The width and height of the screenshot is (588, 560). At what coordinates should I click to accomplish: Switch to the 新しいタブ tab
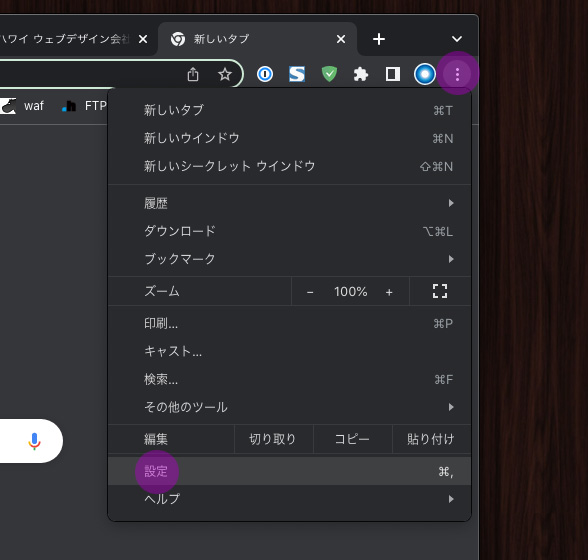click(257, 39)
